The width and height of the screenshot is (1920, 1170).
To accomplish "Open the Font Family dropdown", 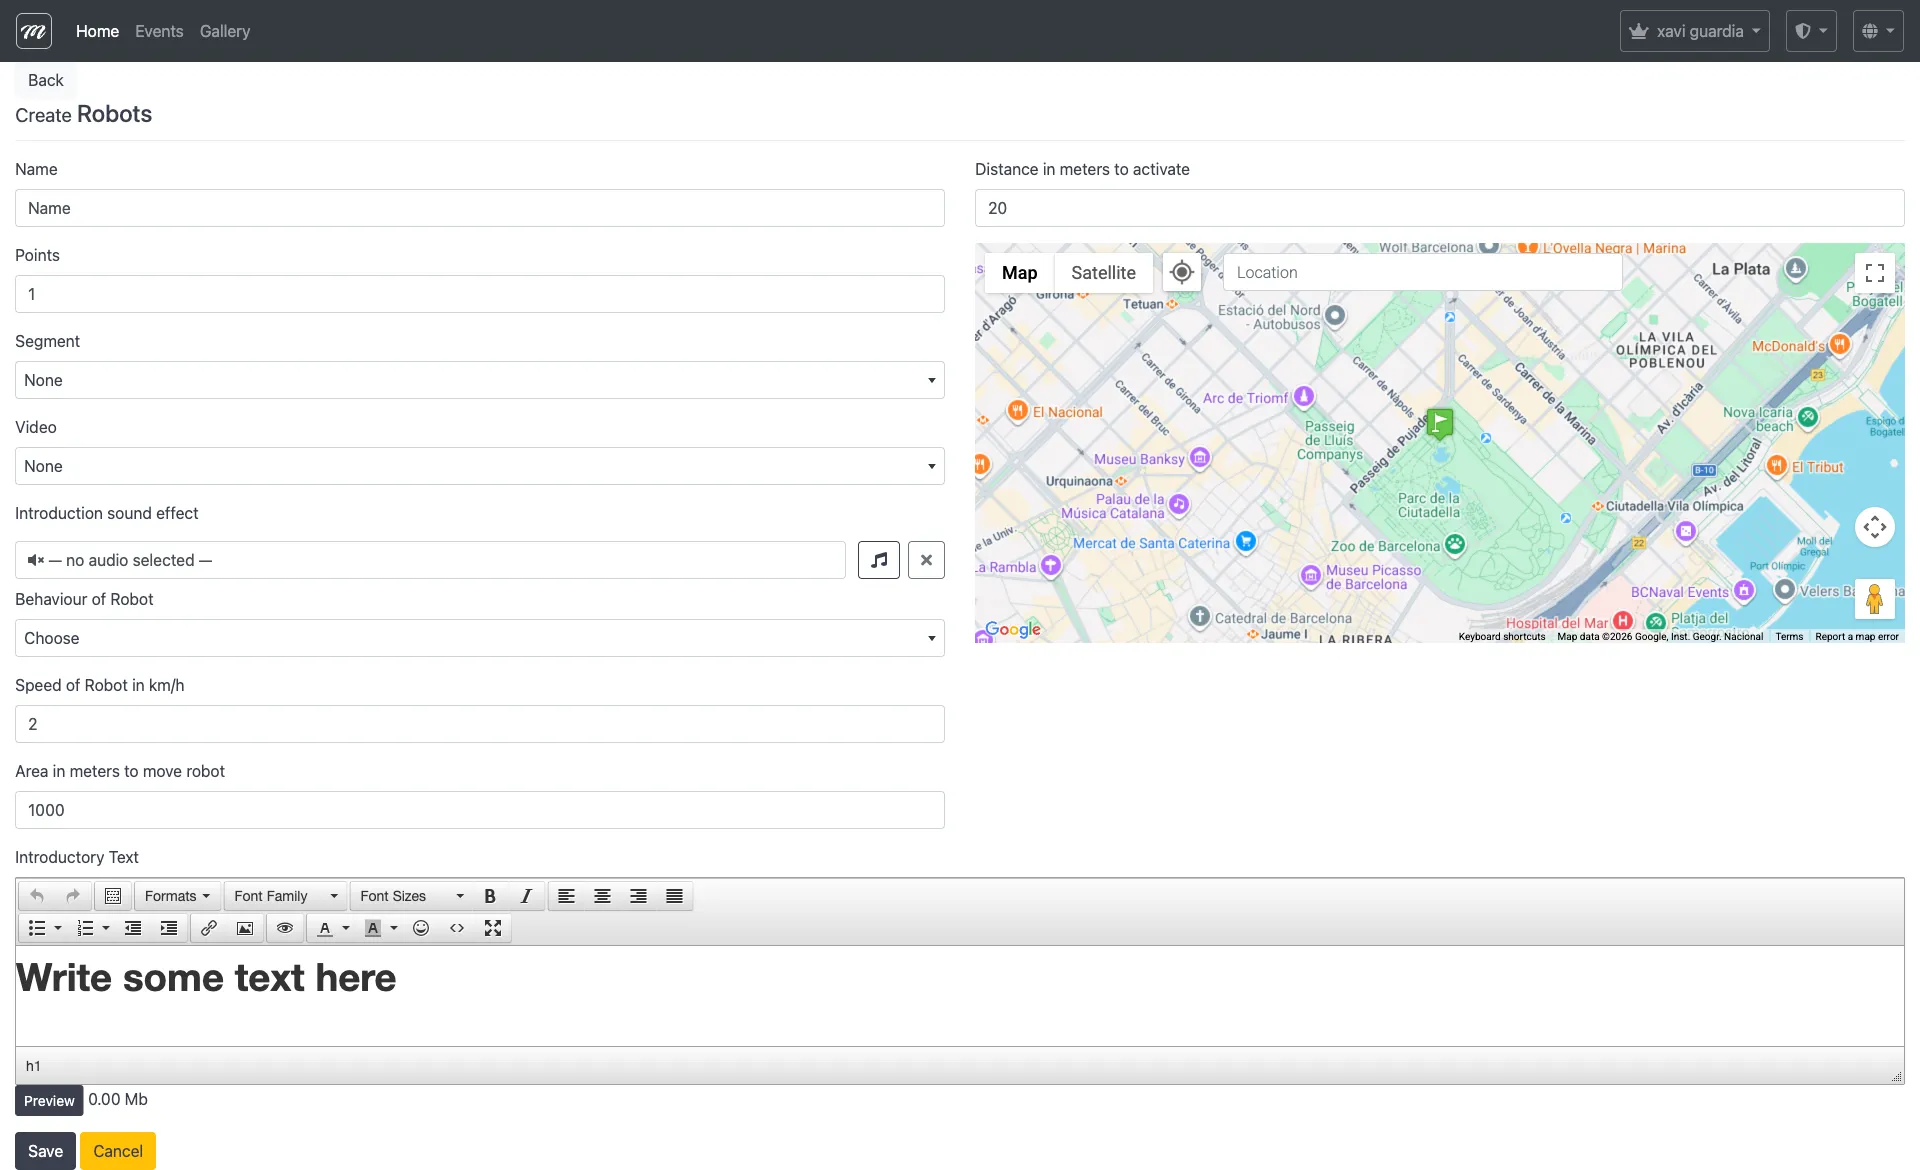I will click(x=286, y=896).
